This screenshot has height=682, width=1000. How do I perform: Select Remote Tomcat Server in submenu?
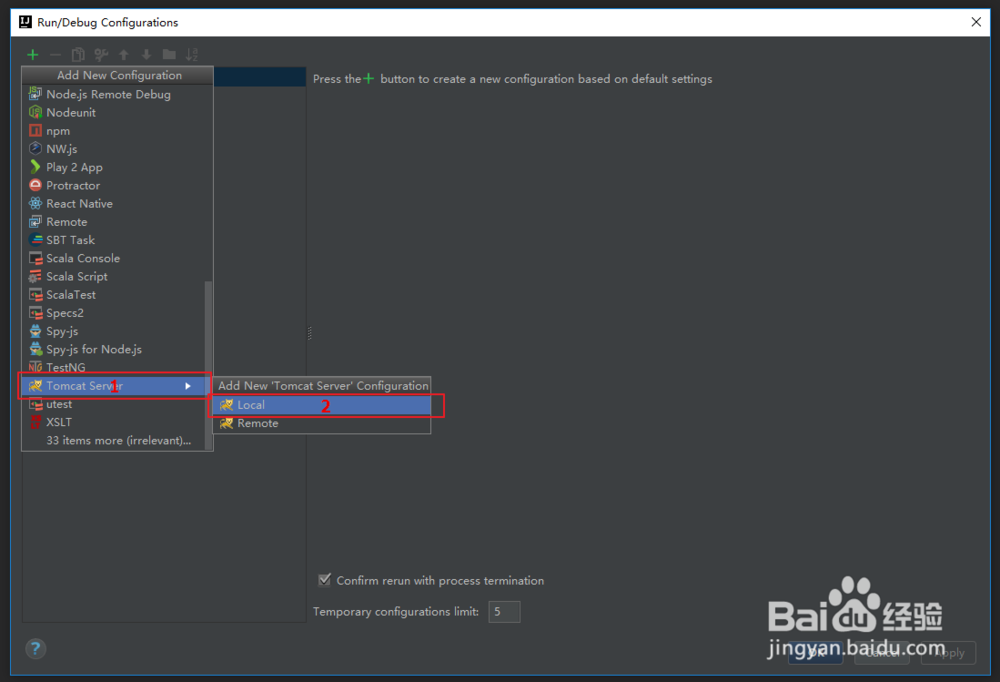coord(321,423)
